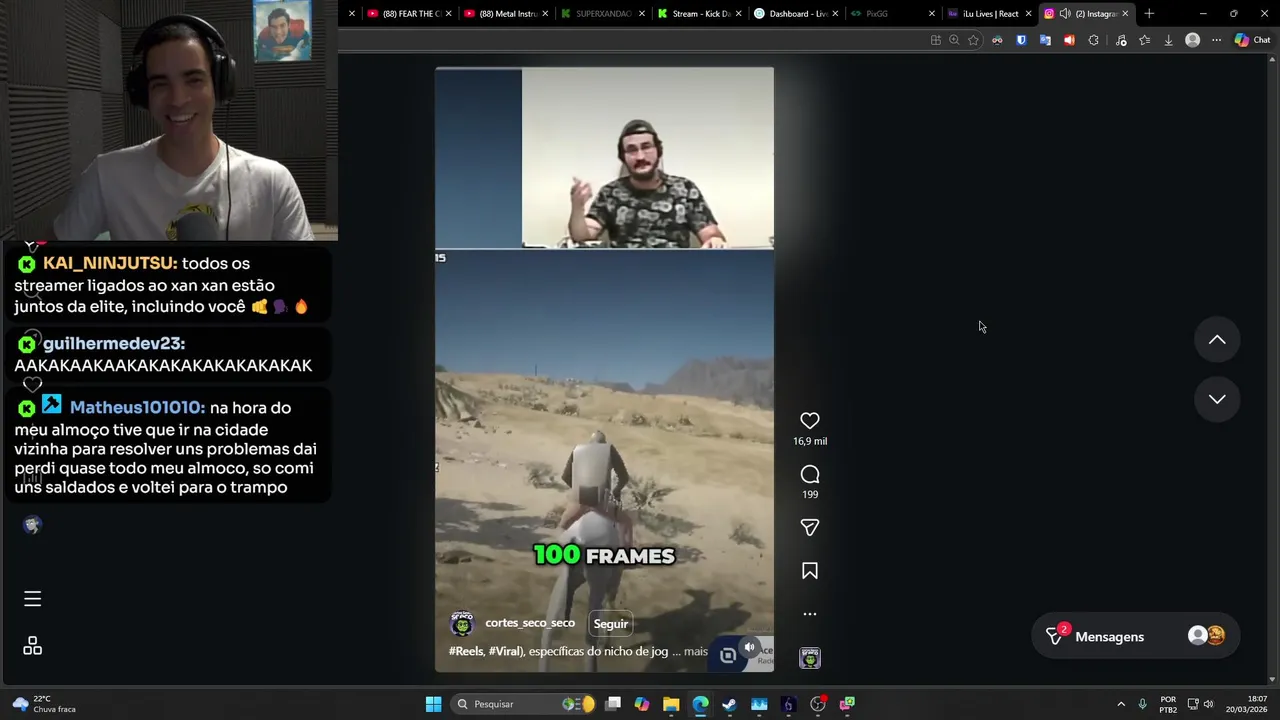Open the browser profile avatar
The image size is (1280, 720).
(x=1192, y=40)
